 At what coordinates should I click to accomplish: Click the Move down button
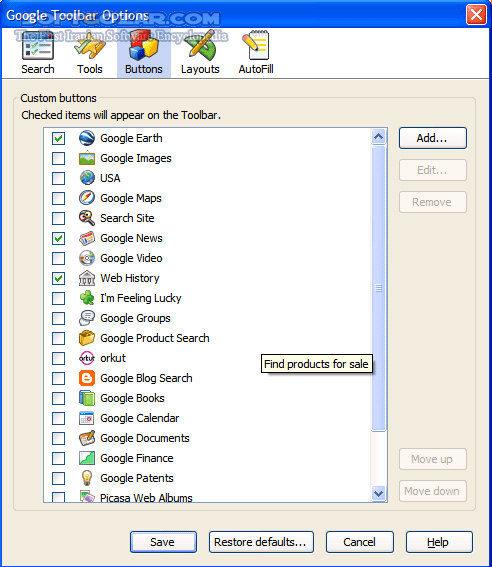click(x=433, y=491)
